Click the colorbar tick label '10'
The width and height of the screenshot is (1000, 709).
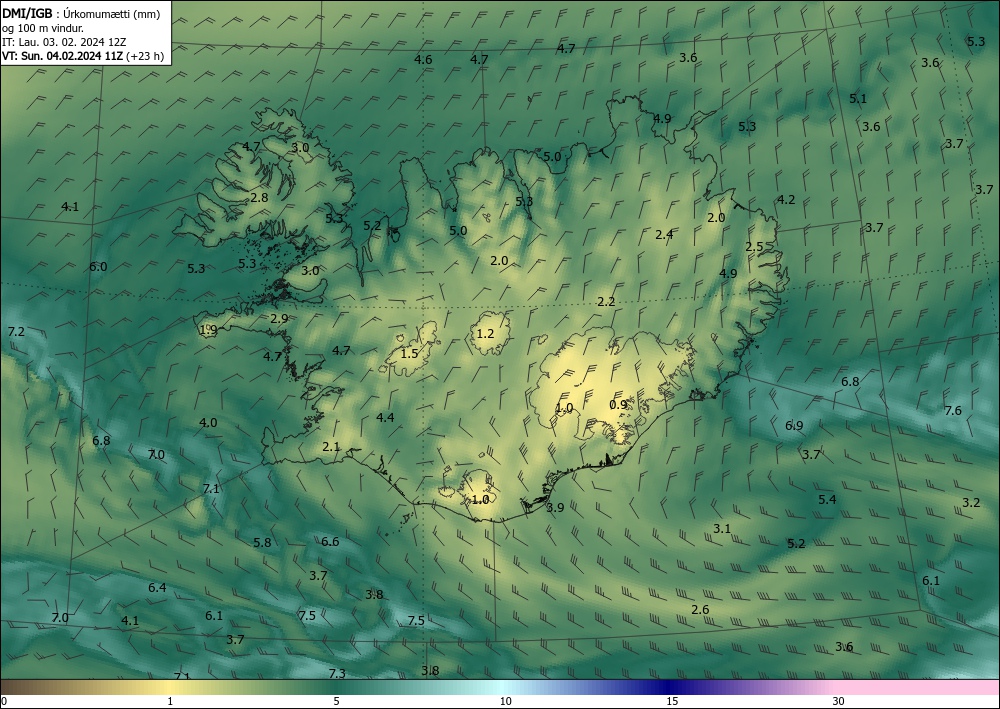tap(506, 701)
